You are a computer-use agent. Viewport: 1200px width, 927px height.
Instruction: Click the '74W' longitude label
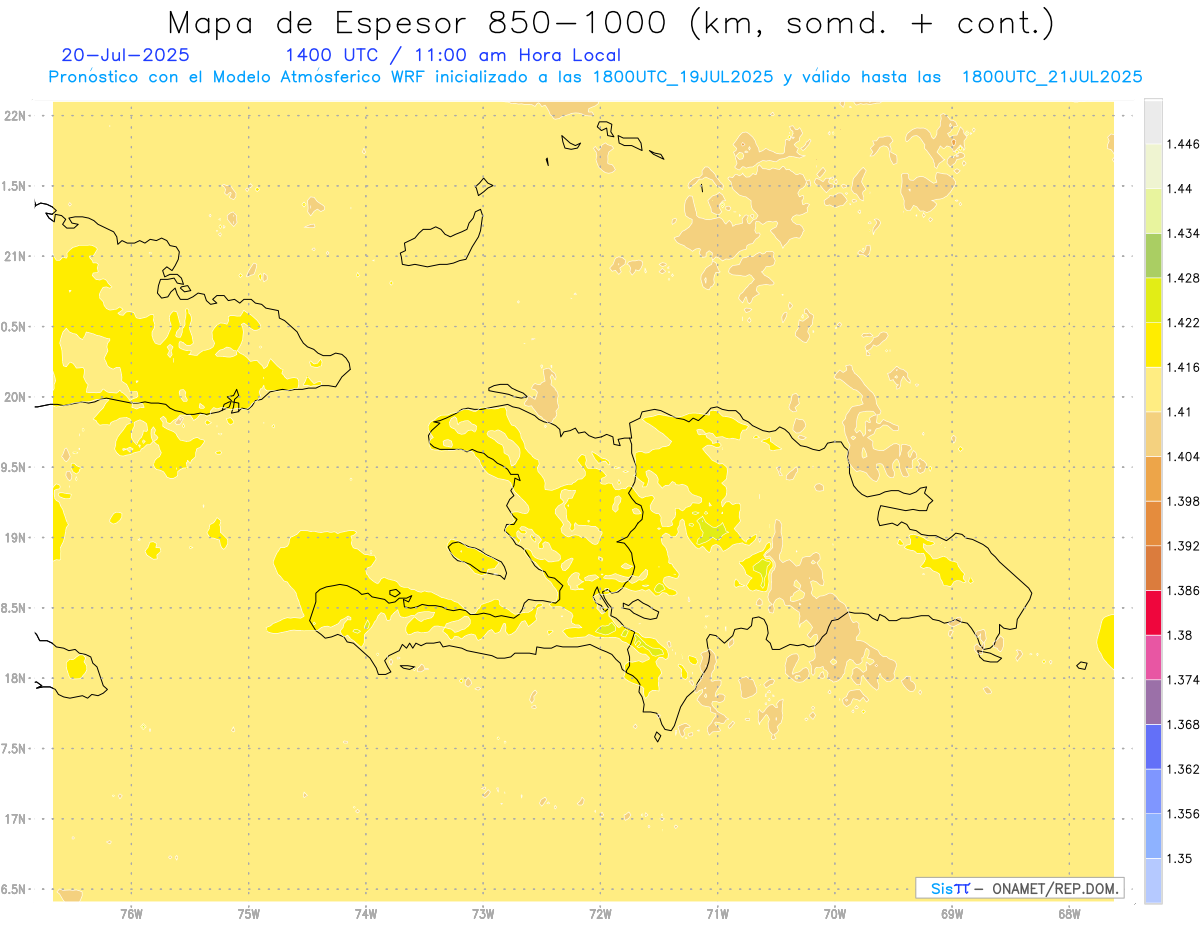[x=366, y=913]
